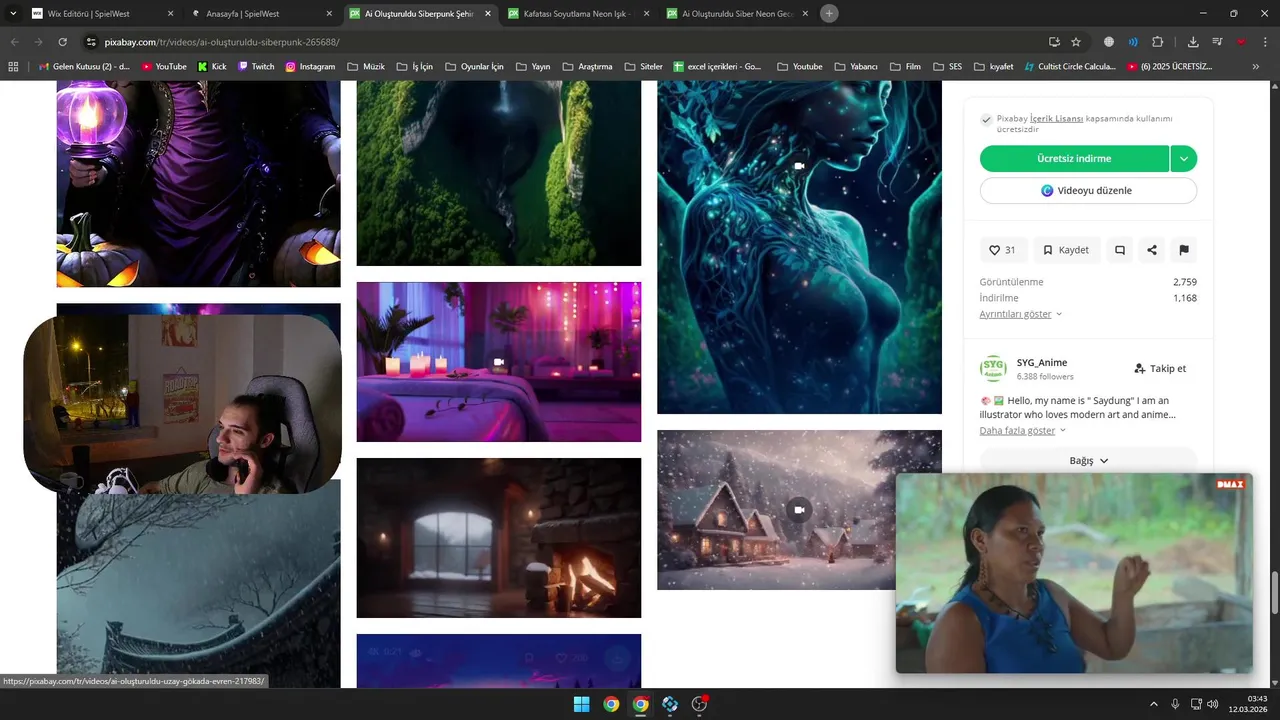
Task: Open the new tab plus button
Action: click(x=829, y=14)
